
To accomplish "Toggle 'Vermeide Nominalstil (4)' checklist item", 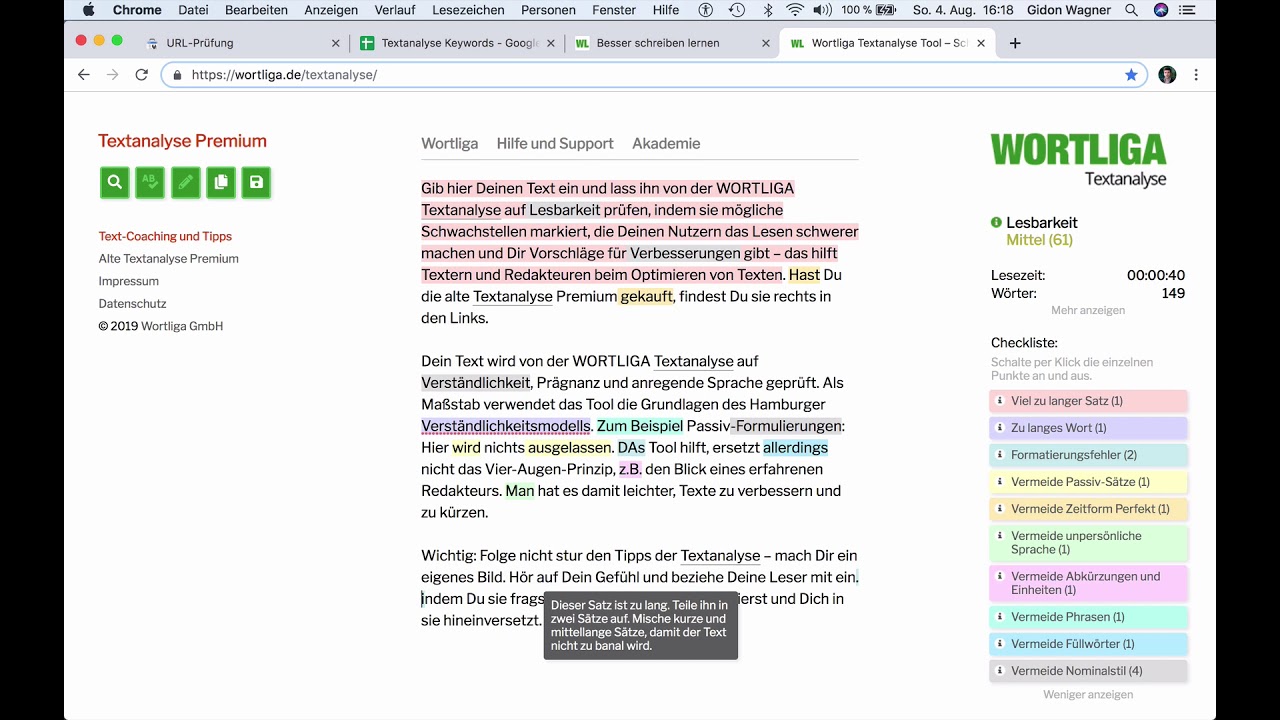I will [x=1088, y=671].
